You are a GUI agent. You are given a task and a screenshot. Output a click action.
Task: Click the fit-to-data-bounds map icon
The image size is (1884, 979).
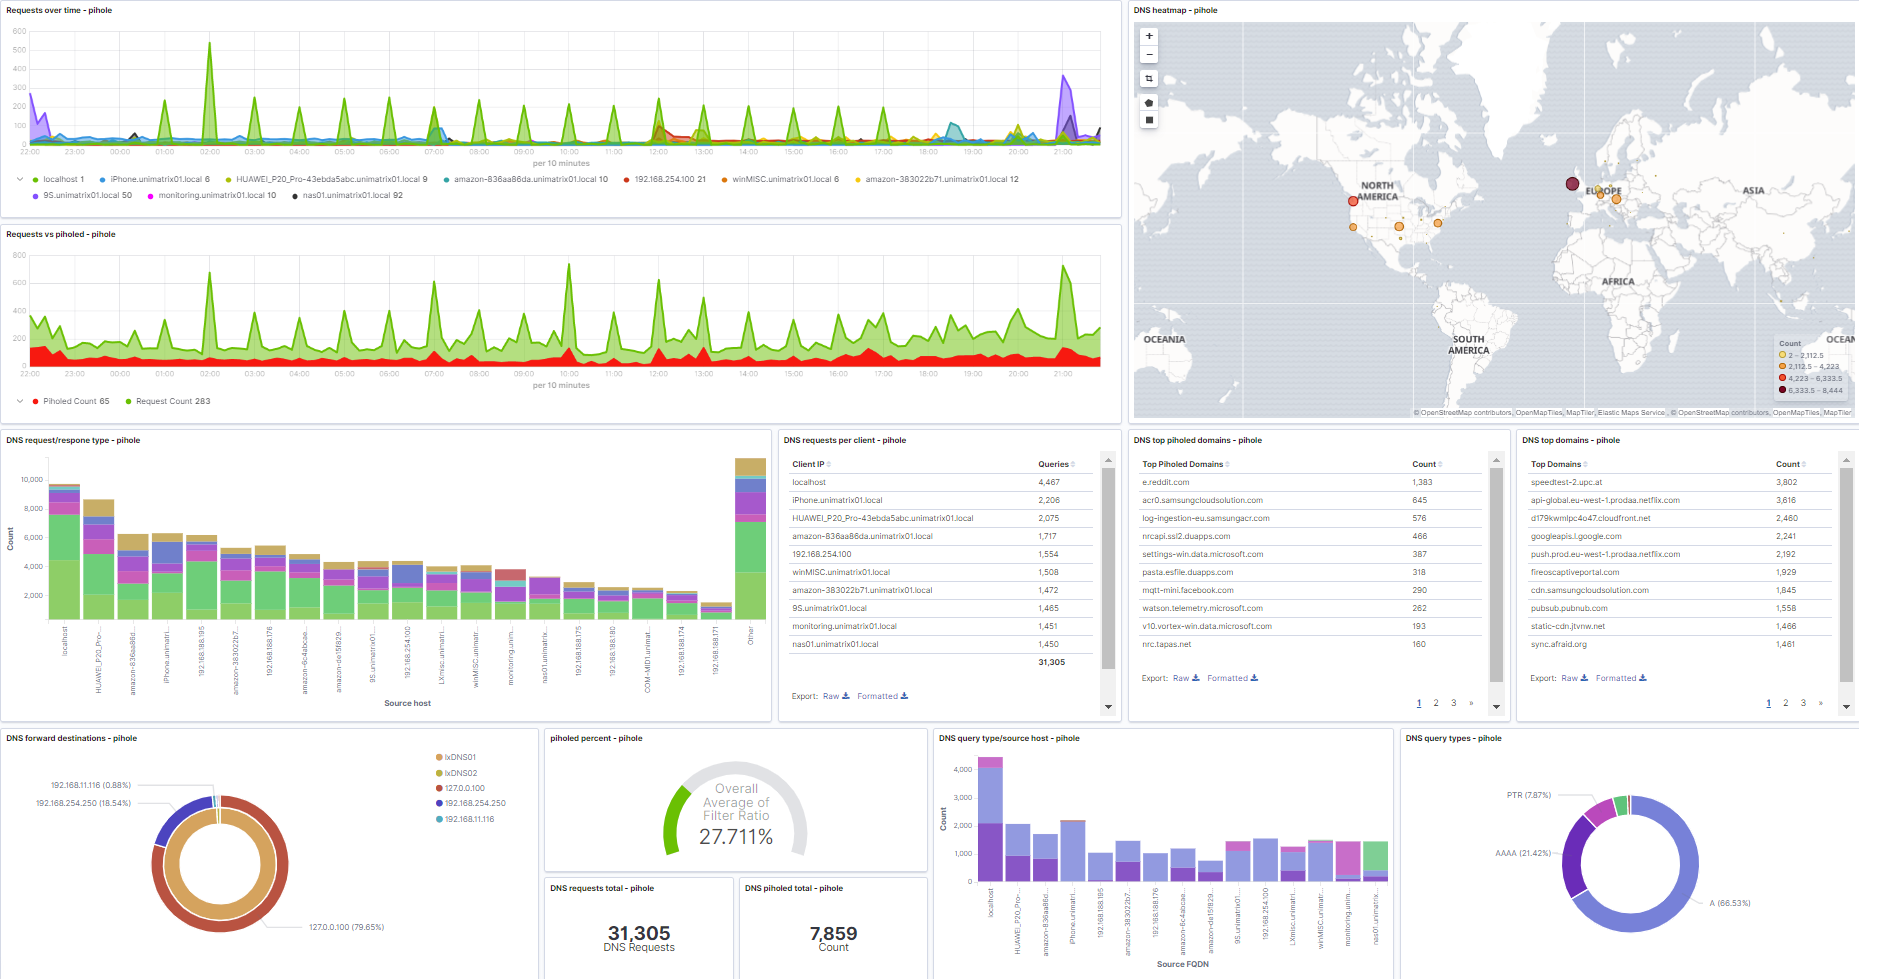point(1149,78)
